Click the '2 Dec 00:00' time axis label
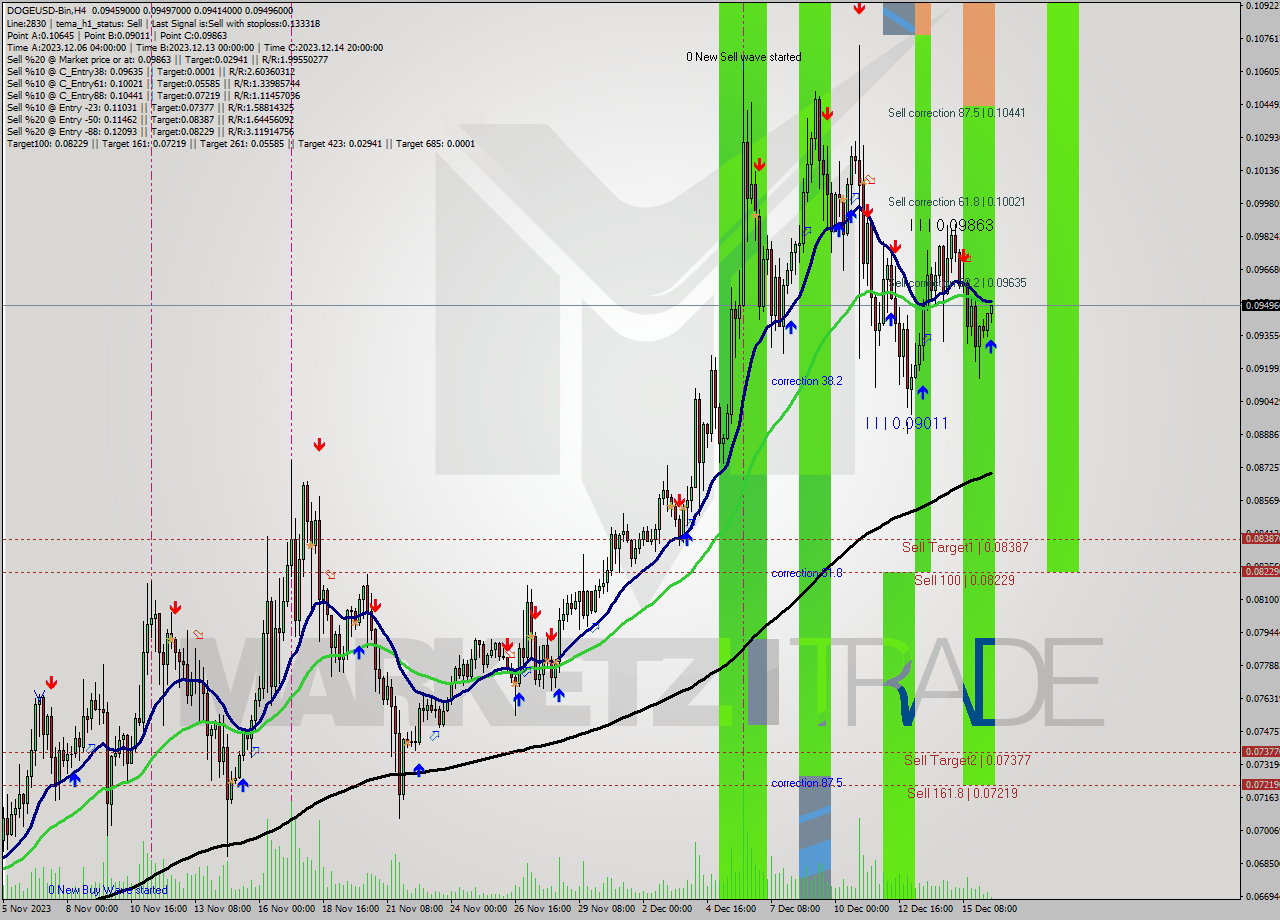 (667, 910)
